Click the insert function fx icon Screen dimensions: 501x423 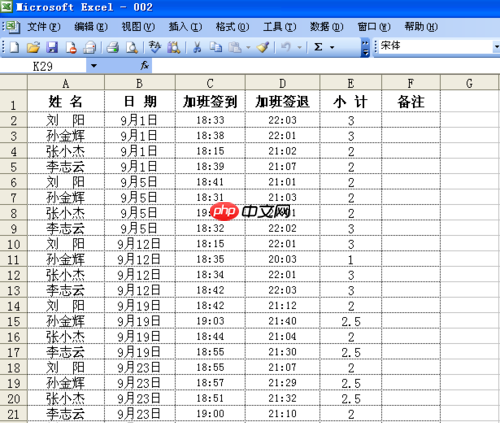click(x=144, y=65)
